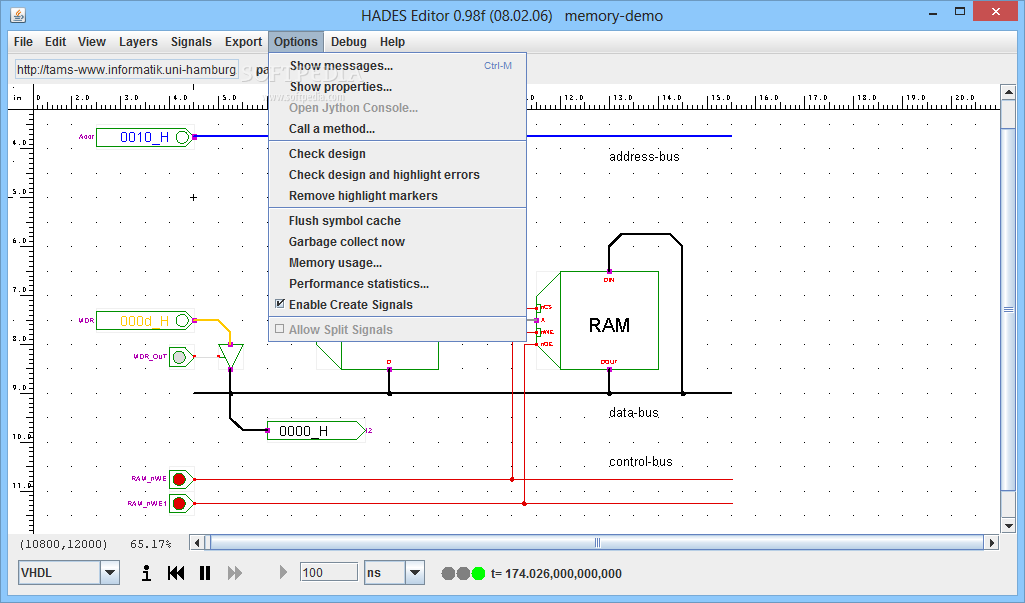This screenshot has height=603, width=1025.
Task: Click the address-bus label
Action: (644, 156)
